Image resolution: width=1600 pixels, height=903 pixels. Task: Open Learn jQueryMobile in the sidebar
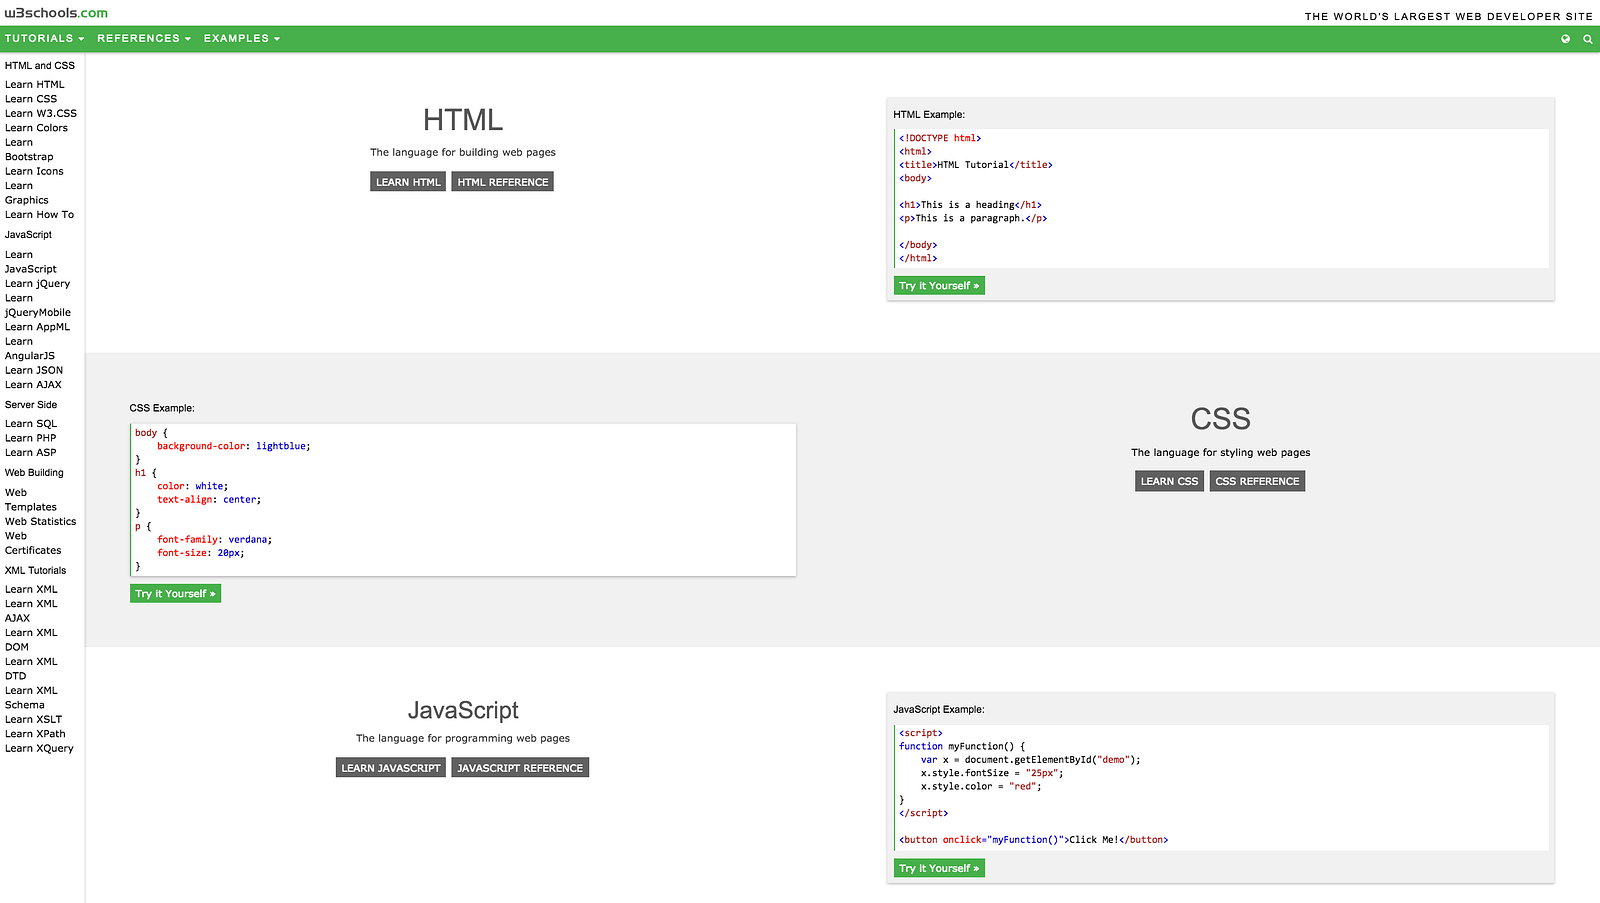coord(38,305)
